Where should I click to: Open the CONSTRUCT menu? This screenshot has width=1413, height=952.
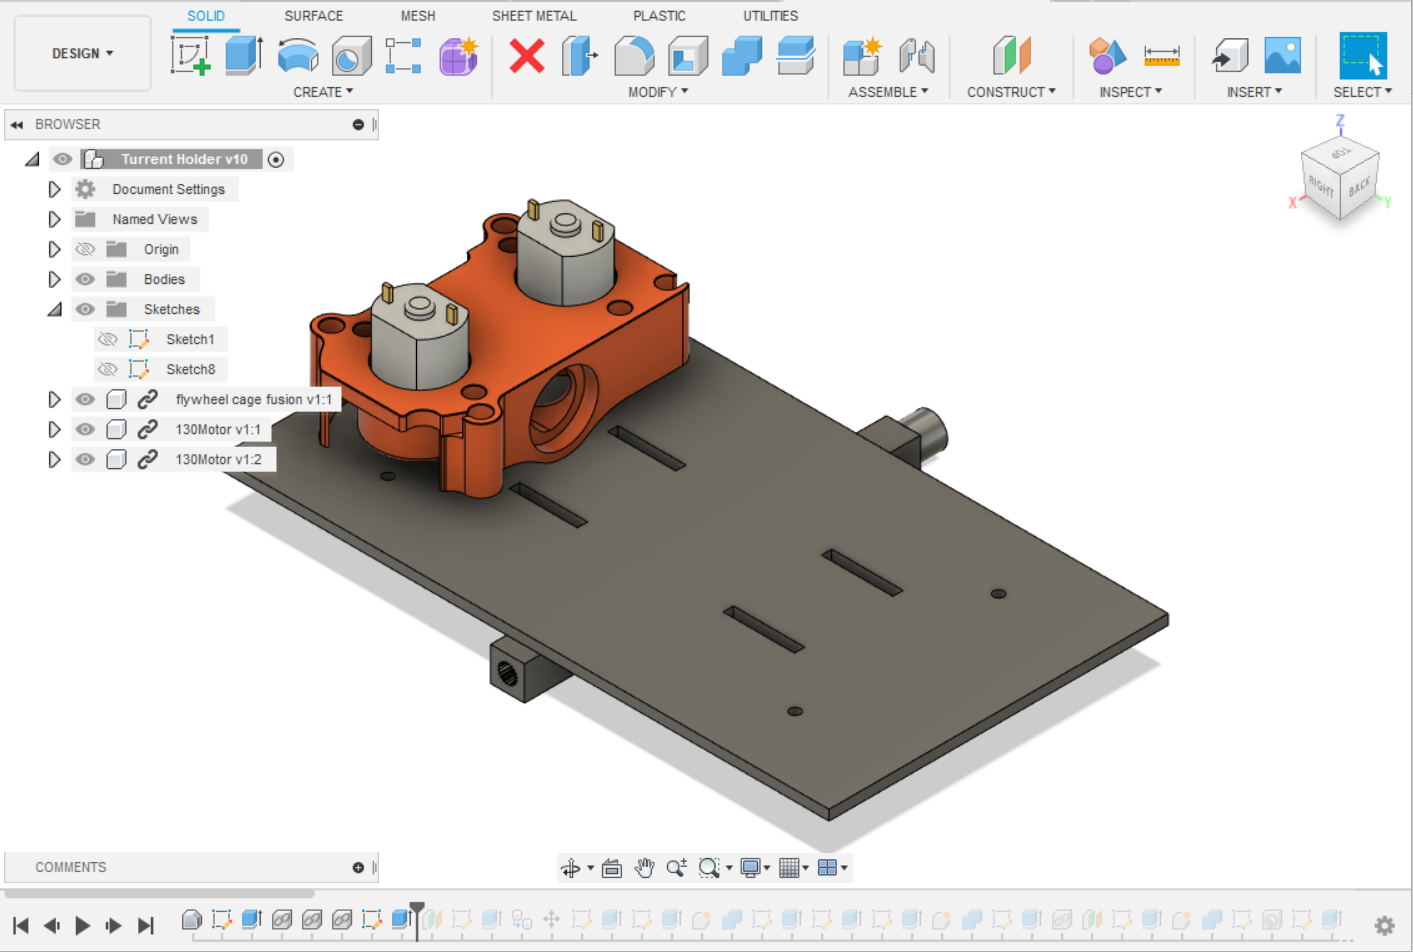tap(1011, 92)
